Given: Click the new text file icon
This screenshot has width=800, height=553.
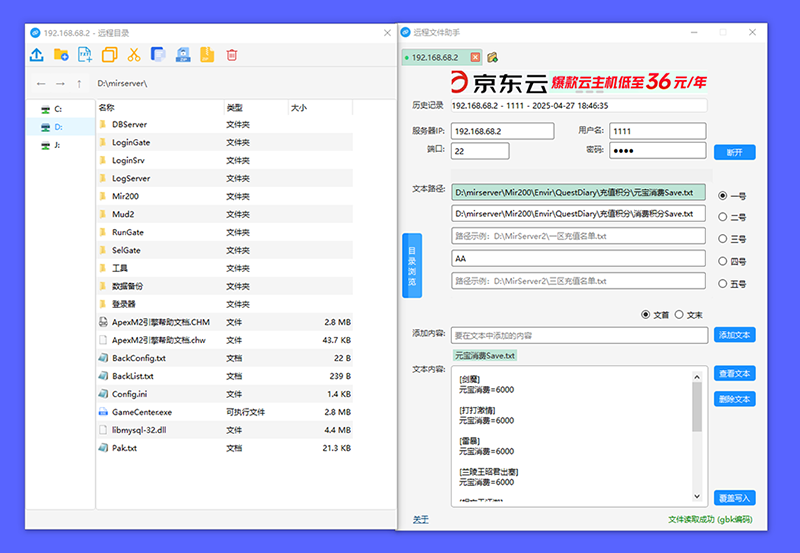Looking at the screenshot, I should tap(85, 55).
